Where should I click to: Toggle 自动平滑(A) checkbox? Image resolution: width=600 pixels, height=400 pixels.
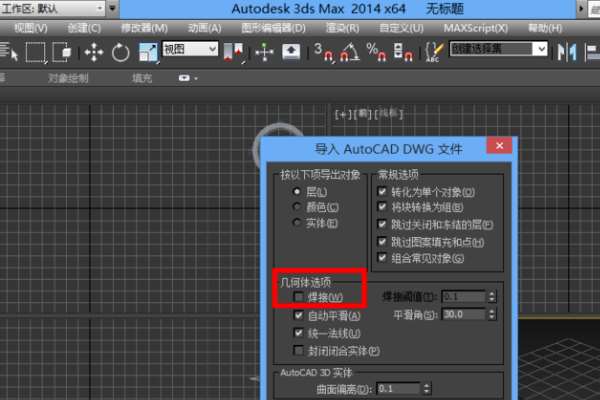(x=298, y=315)
